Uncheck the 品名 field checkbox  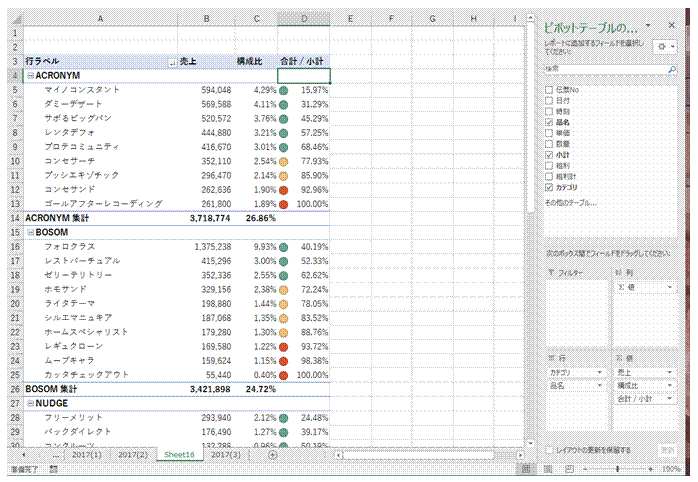549,122
